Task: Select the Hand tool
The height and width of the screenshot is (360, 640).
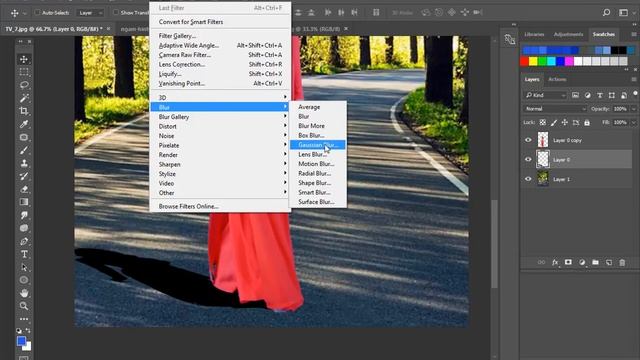Action: pyautogui.click(x=24, y=293)
